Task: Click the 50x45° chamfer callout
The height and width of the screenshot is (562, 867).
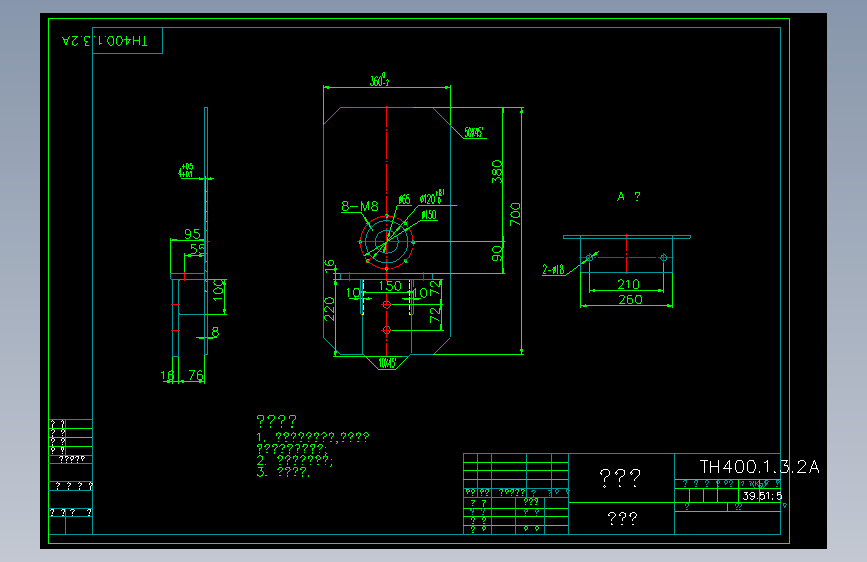Action: click(473, 132)
